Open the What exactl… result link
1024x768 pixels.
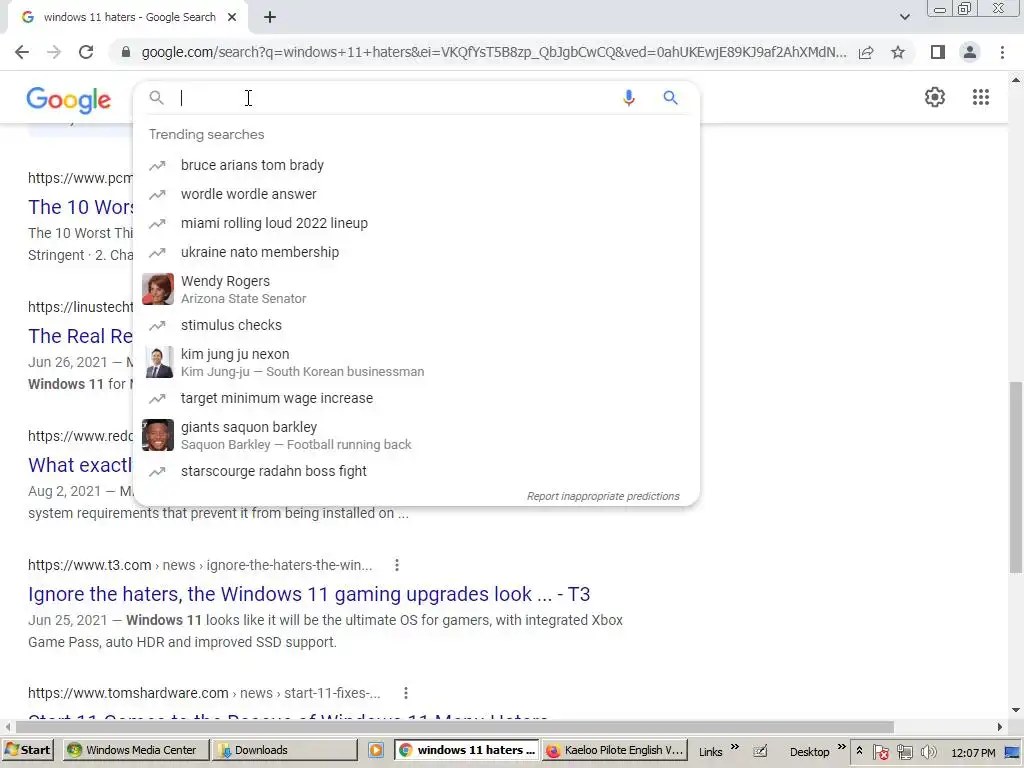point(80,465)
